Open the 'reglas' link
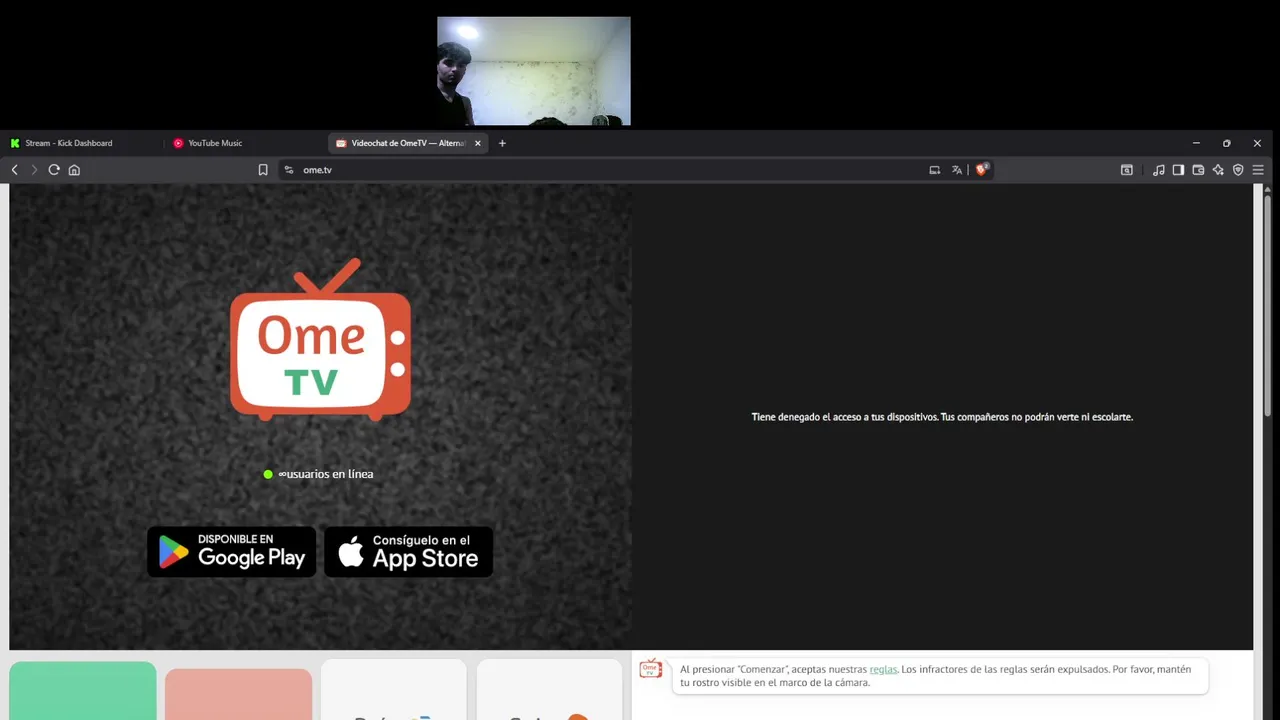 point(883,669)
